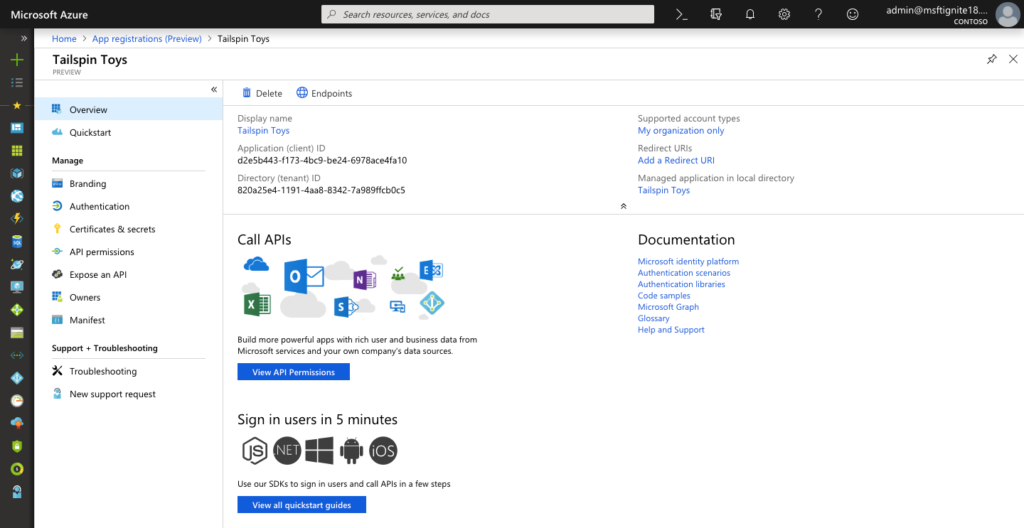The image size is (1024, 528).
Task: Select Authentication in the Manage menu
Action: pyautogui.click(x=99, y=206)
